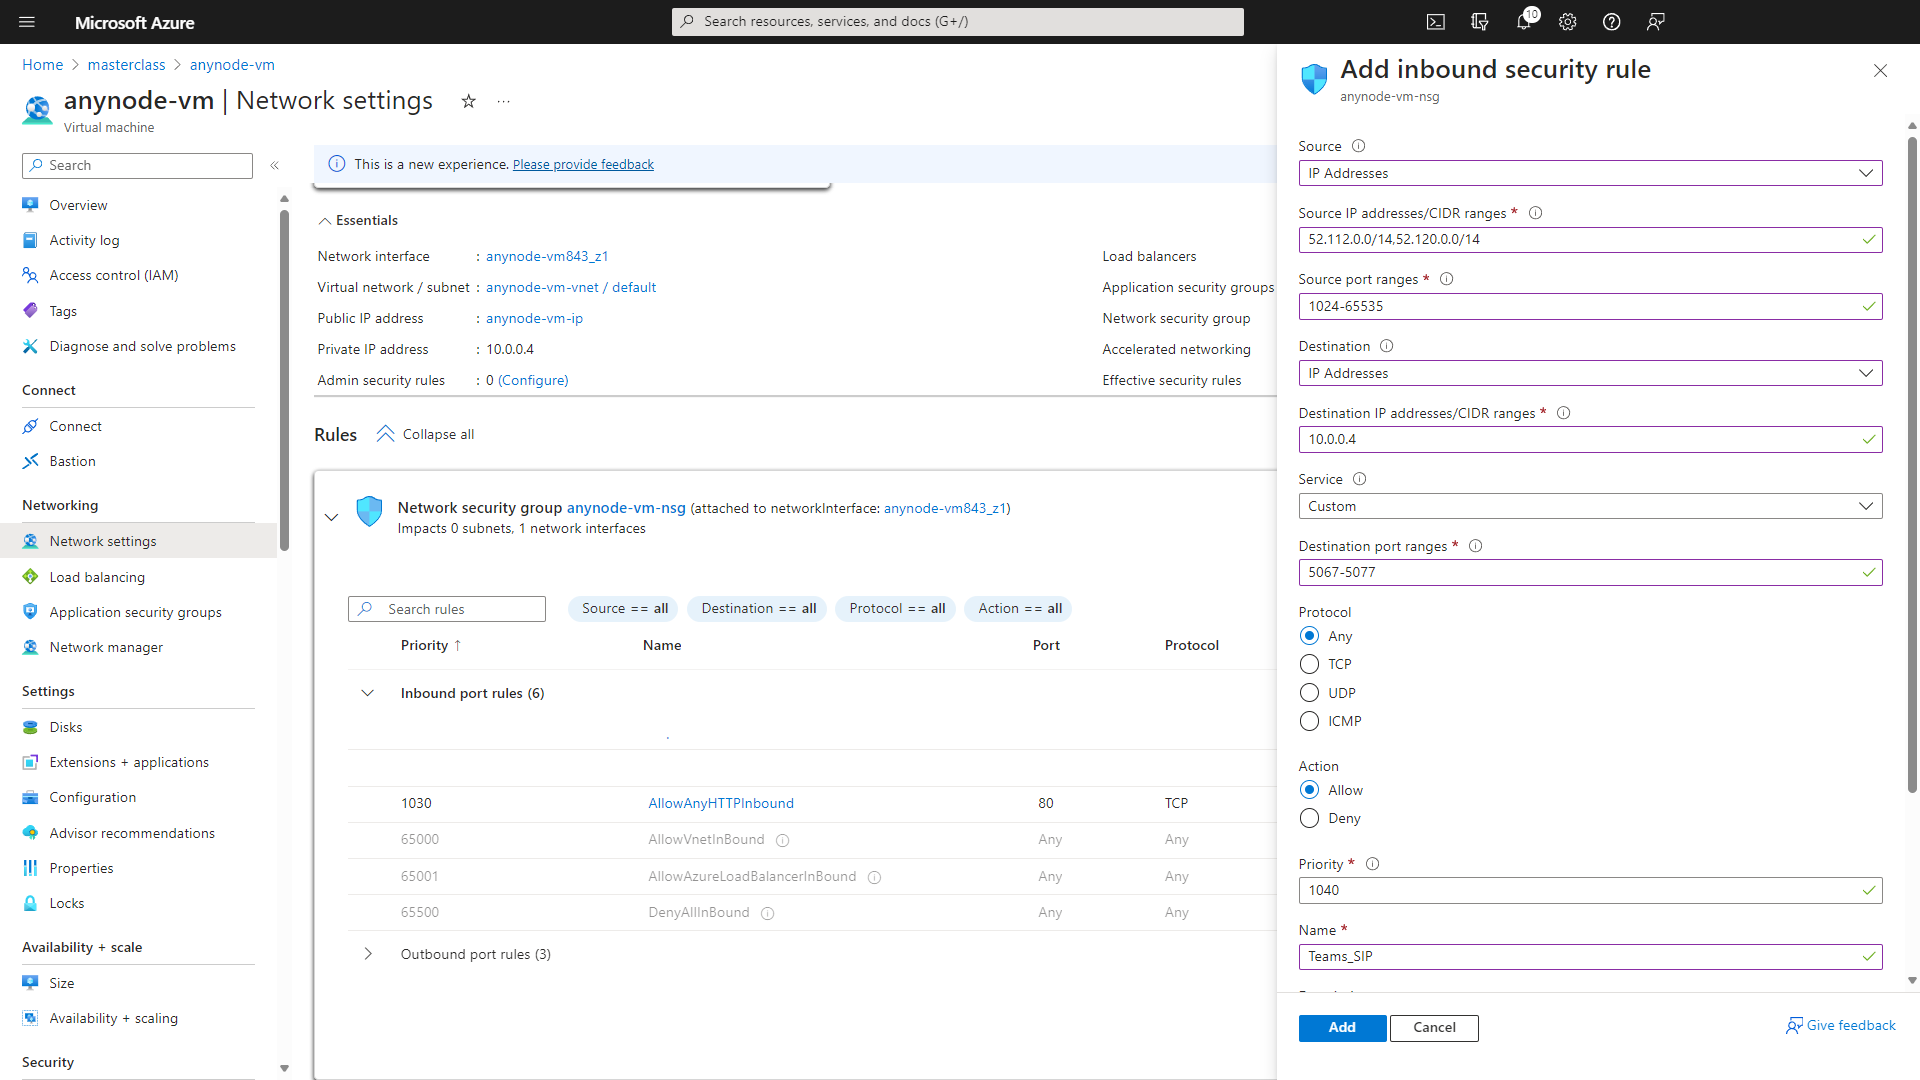This screenshot has height=1080, width=1920.
Task: Select the TCP protocol radio button
Action: click(x=1309, y=664)
